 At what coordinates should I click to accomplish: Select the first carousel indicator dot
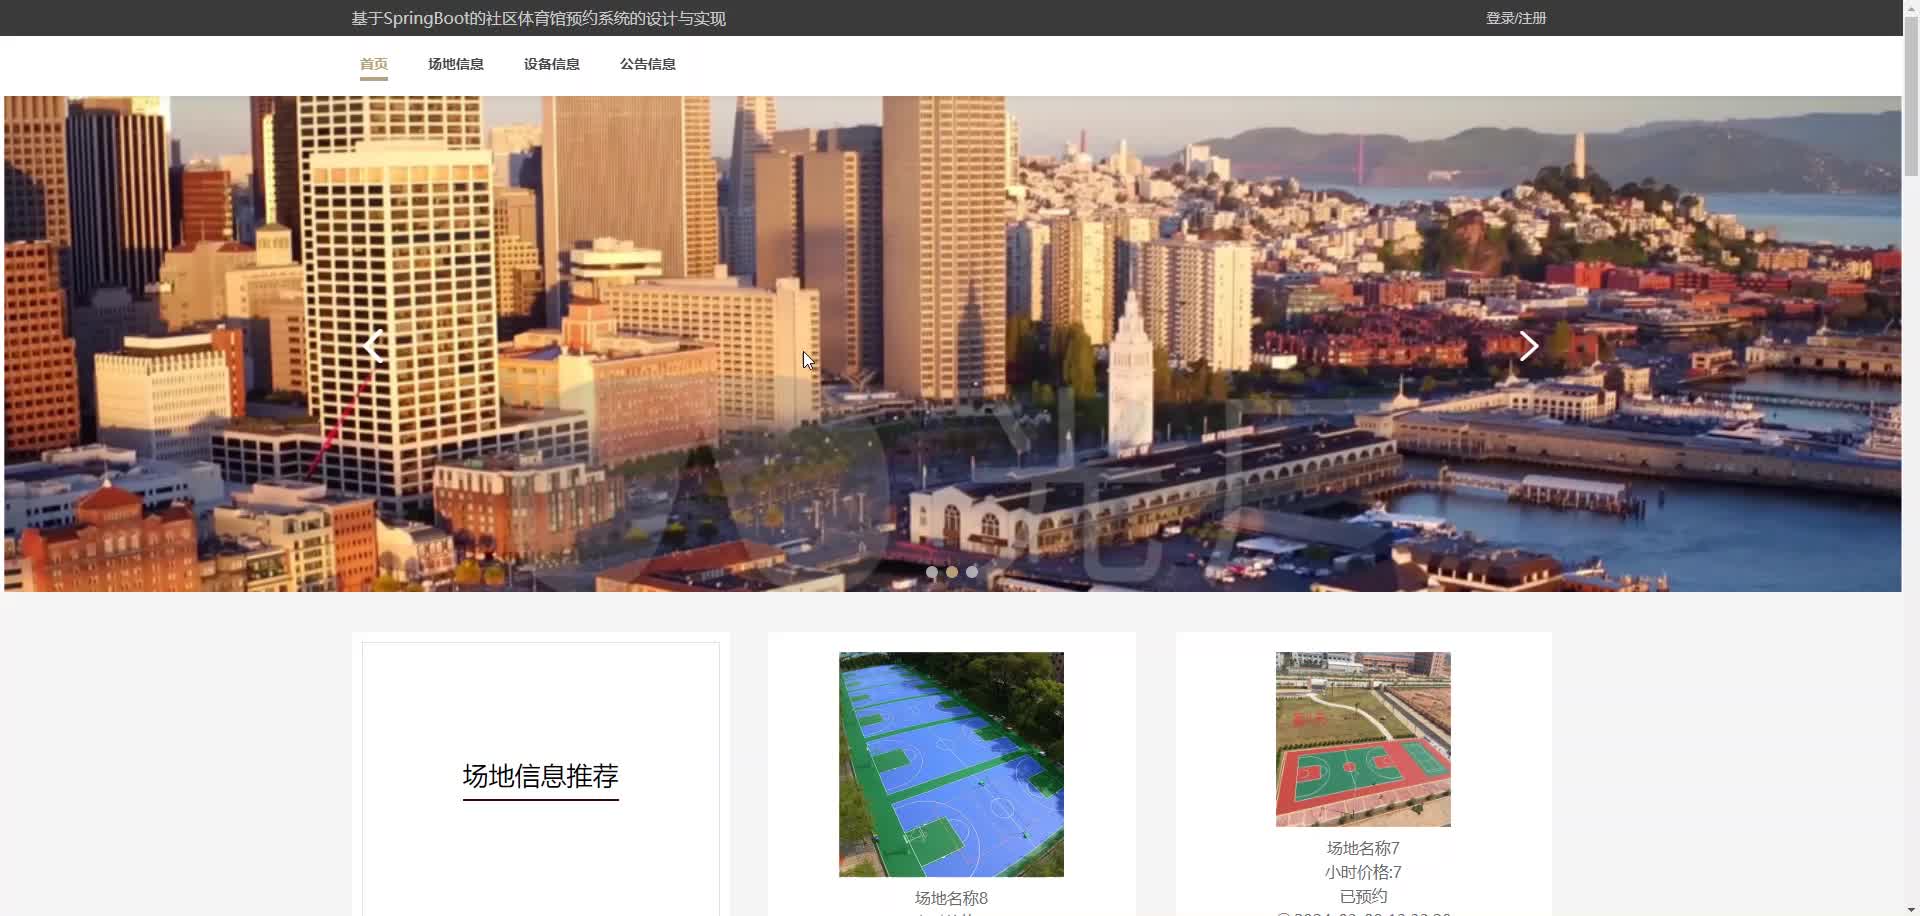click(x=932, y=572)
